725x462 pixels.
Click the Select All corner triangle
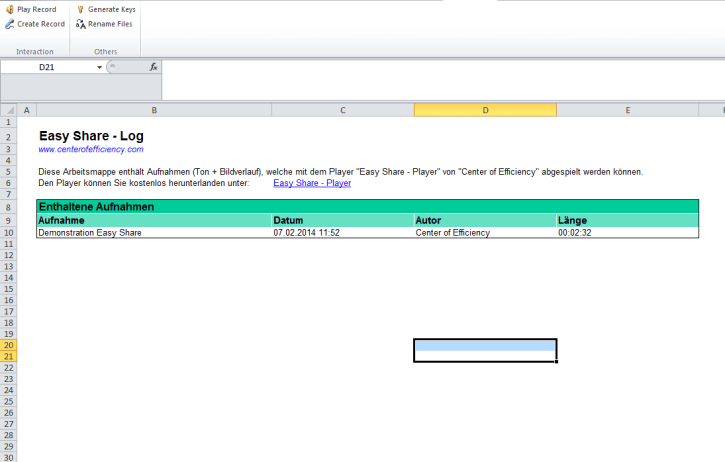(x=9, y=111)
